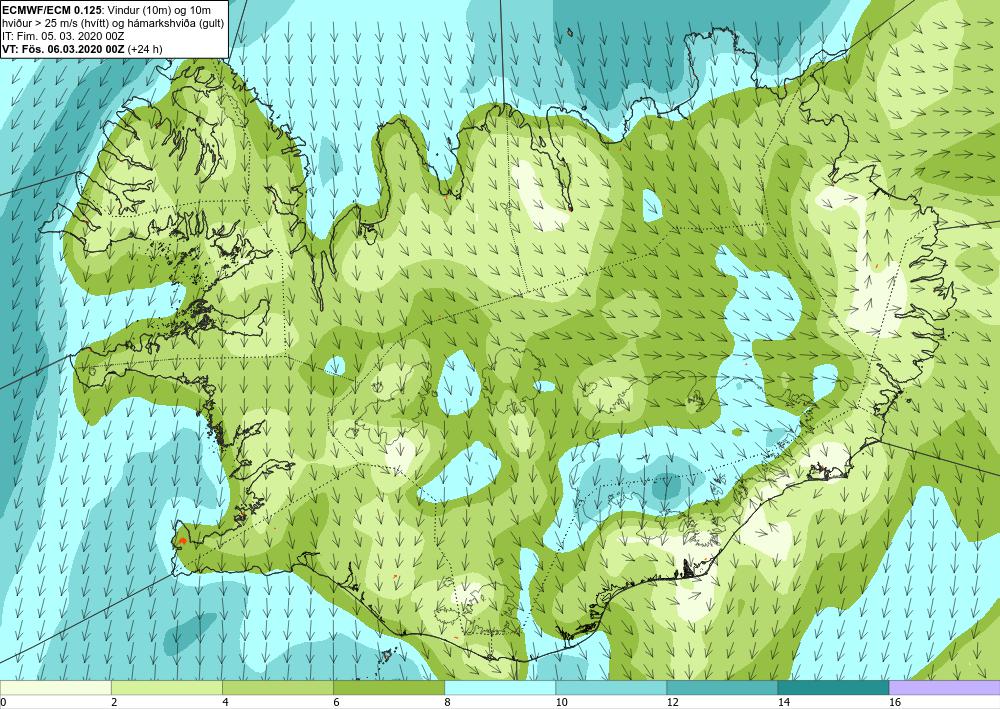The image size is (1000, 709).
Task: Click the 12–14 m/s dark teal legend swatch
Action: coord(722,687)
